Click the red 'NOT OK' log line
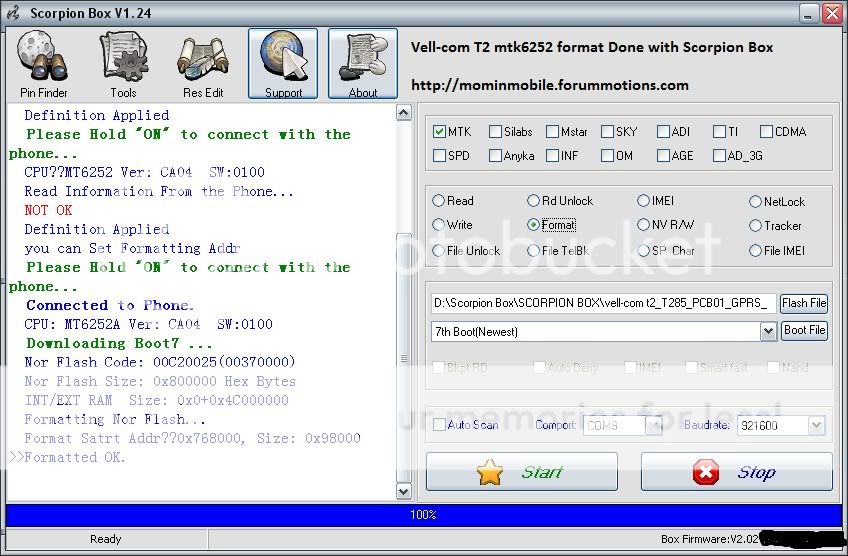Viewport: 848px width, 556px height. (48, 210)
